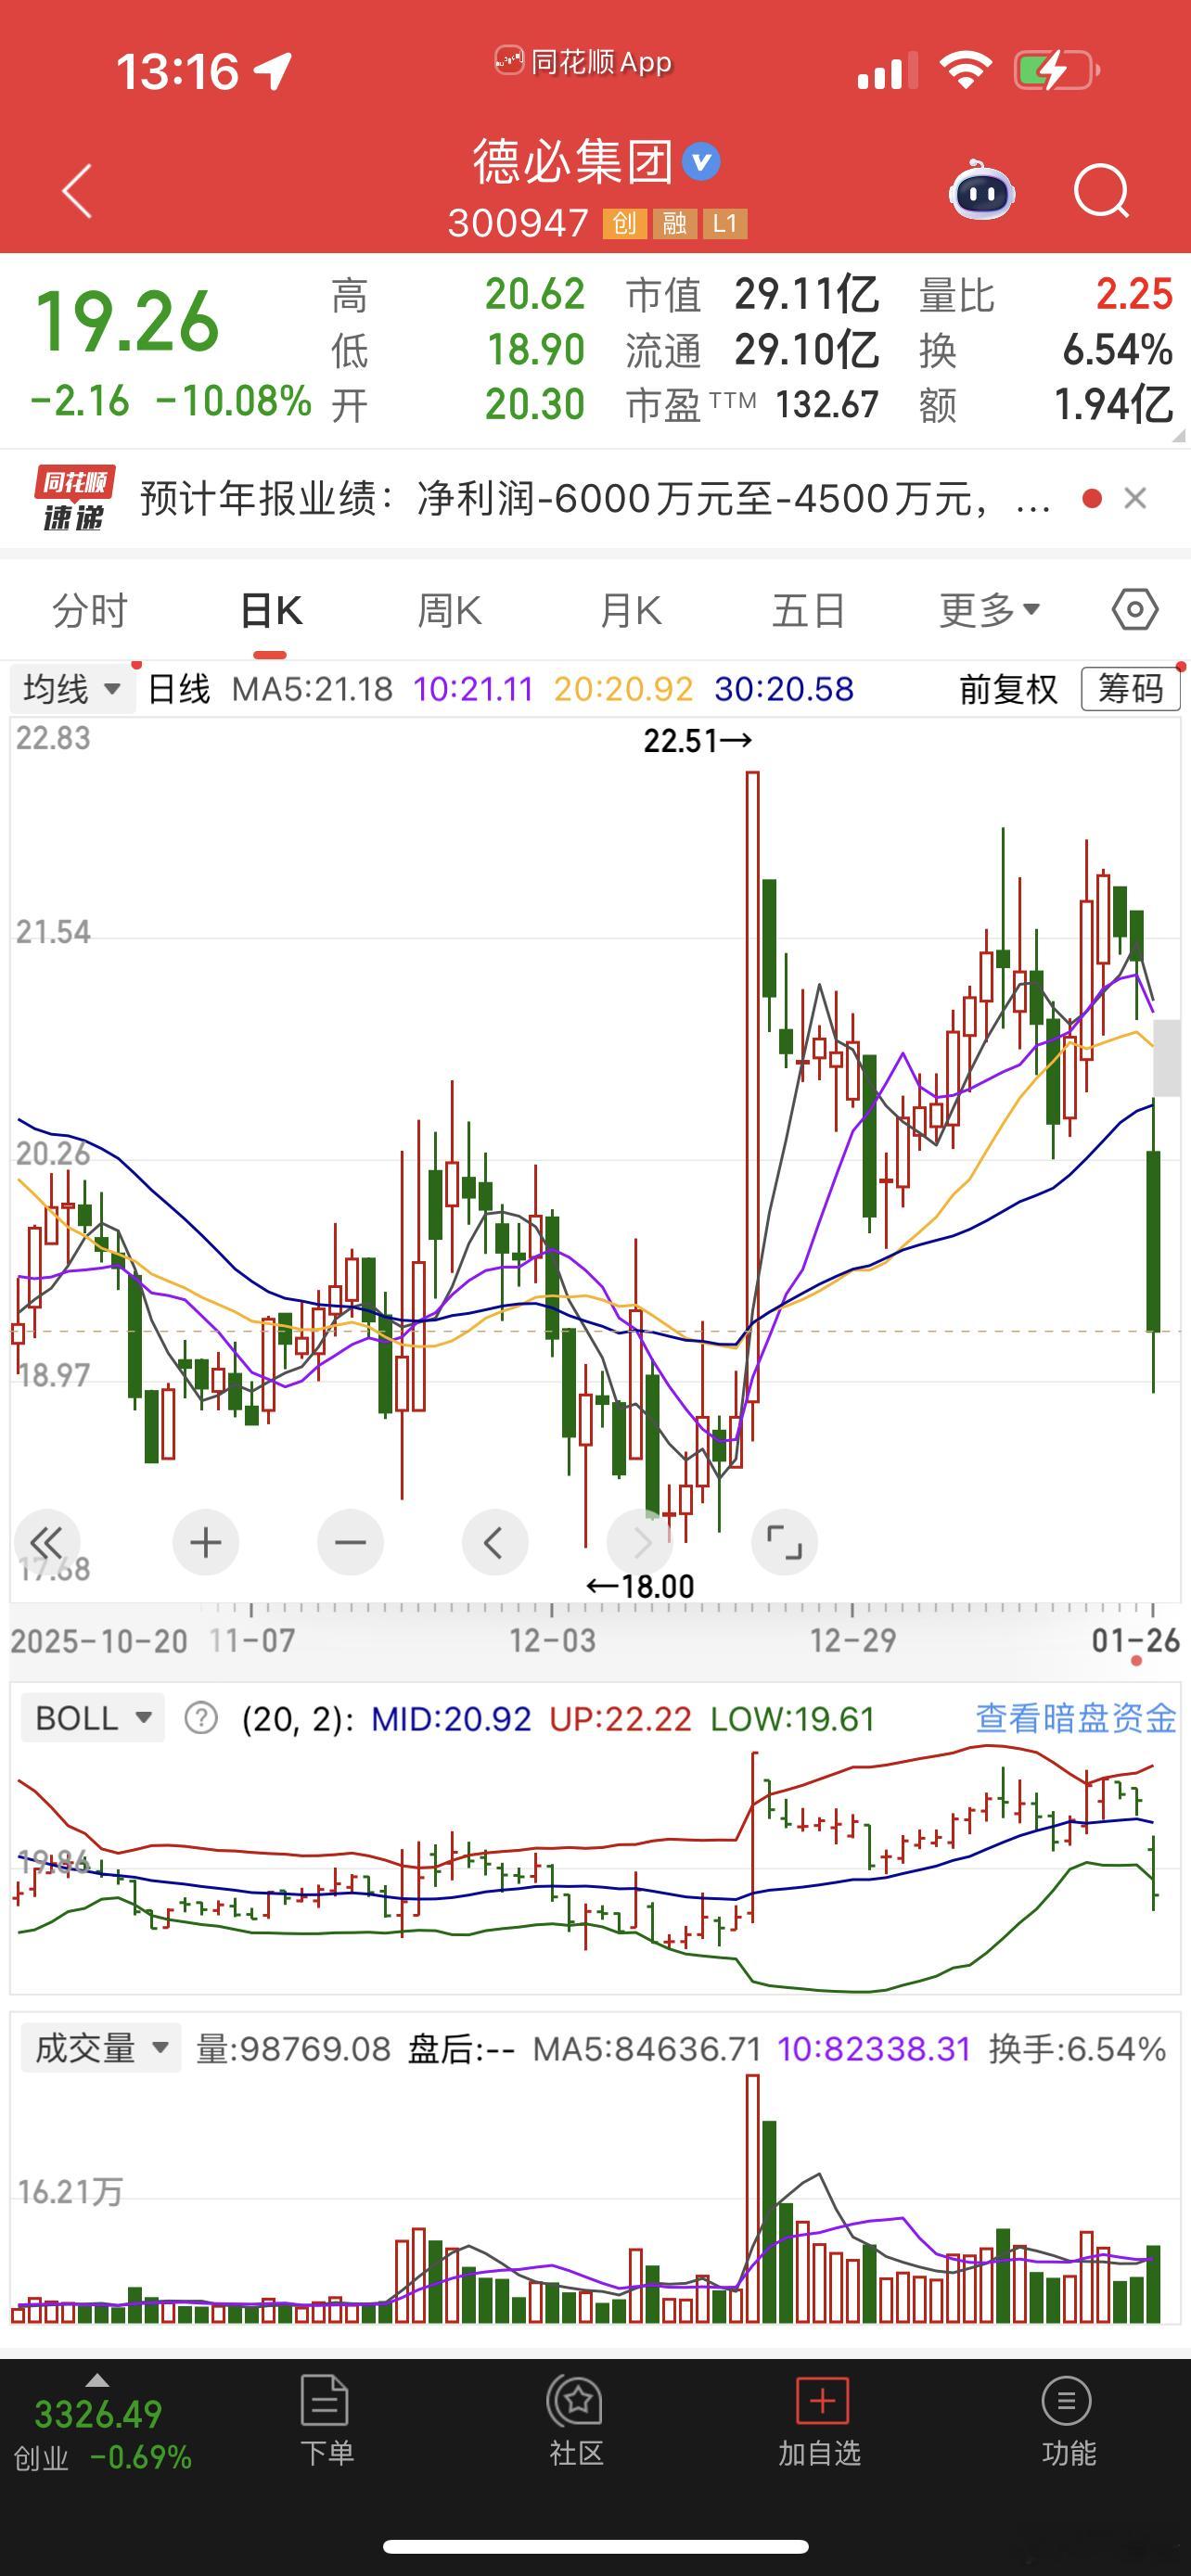Open chart settings hexagon icon

coord(1135,609)
